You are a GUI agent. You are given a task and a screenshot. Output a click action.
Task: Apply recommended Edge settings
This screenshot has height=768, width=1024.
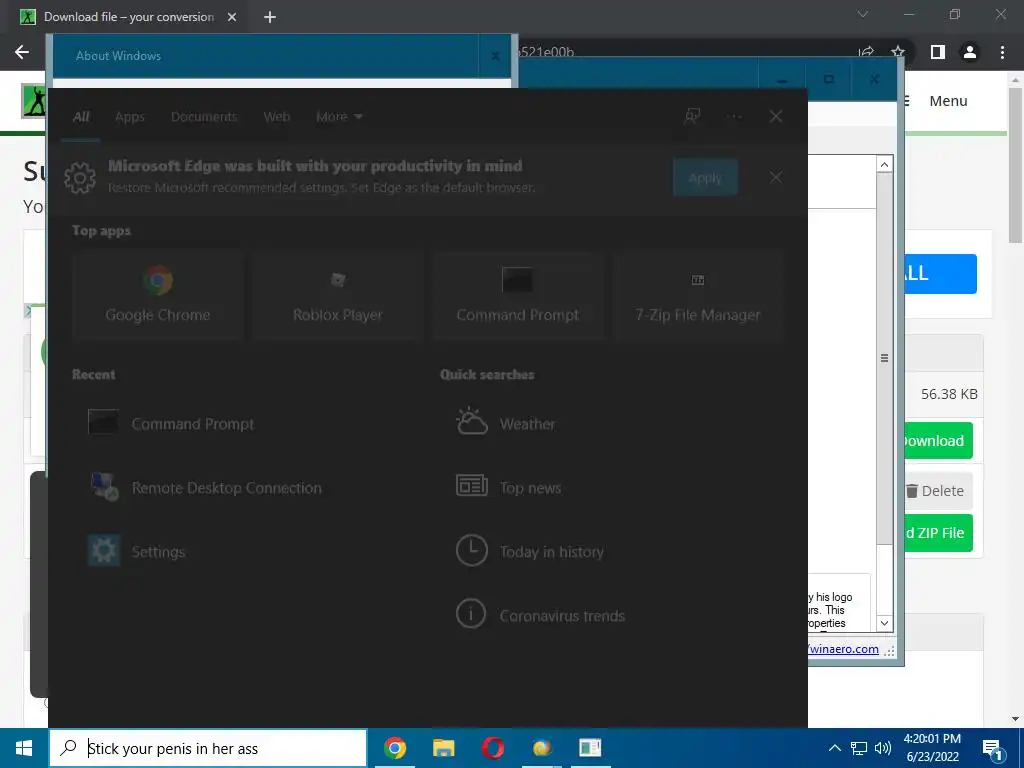pyautogui.click(x=705, y=177)
